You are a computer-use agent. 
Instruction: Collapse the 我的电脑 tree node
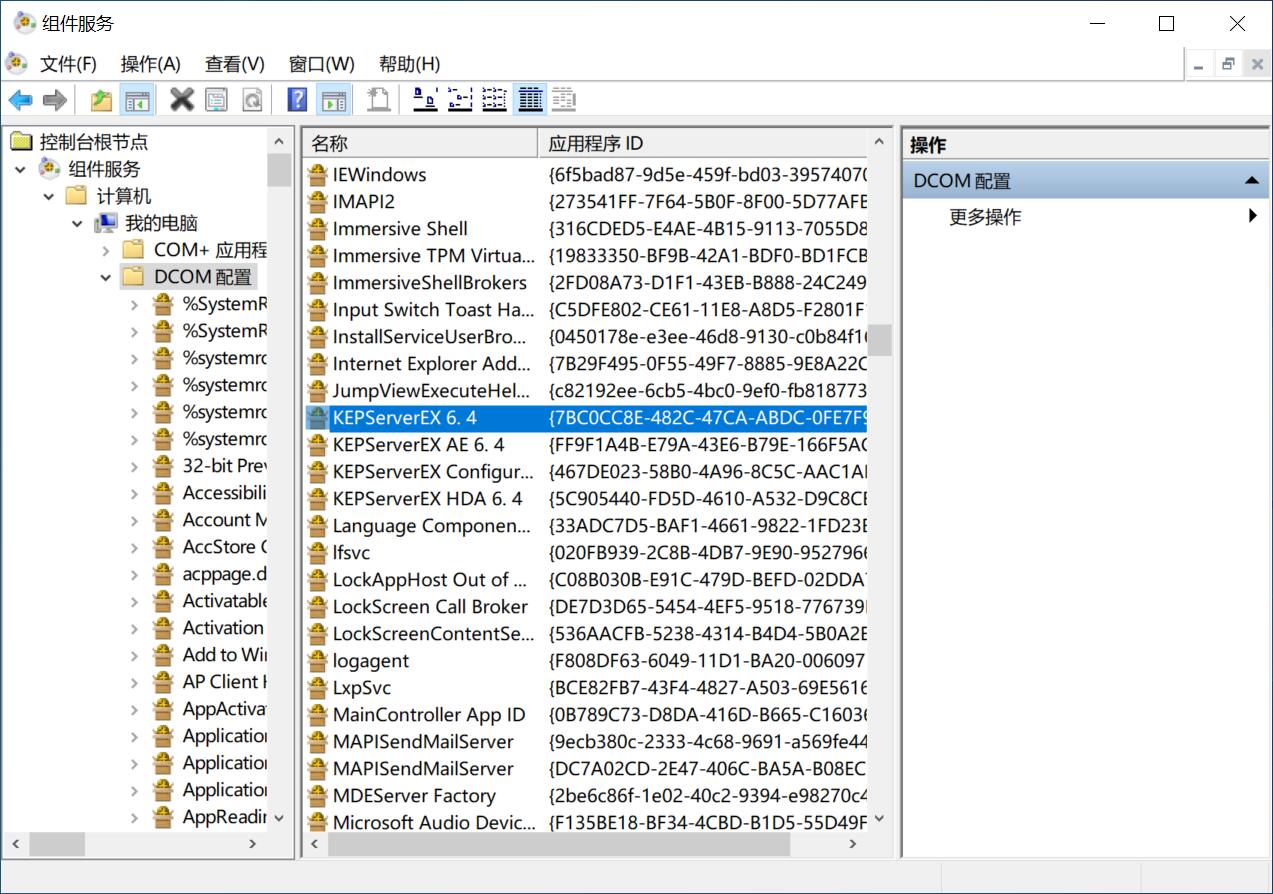[x=78, y=222]
